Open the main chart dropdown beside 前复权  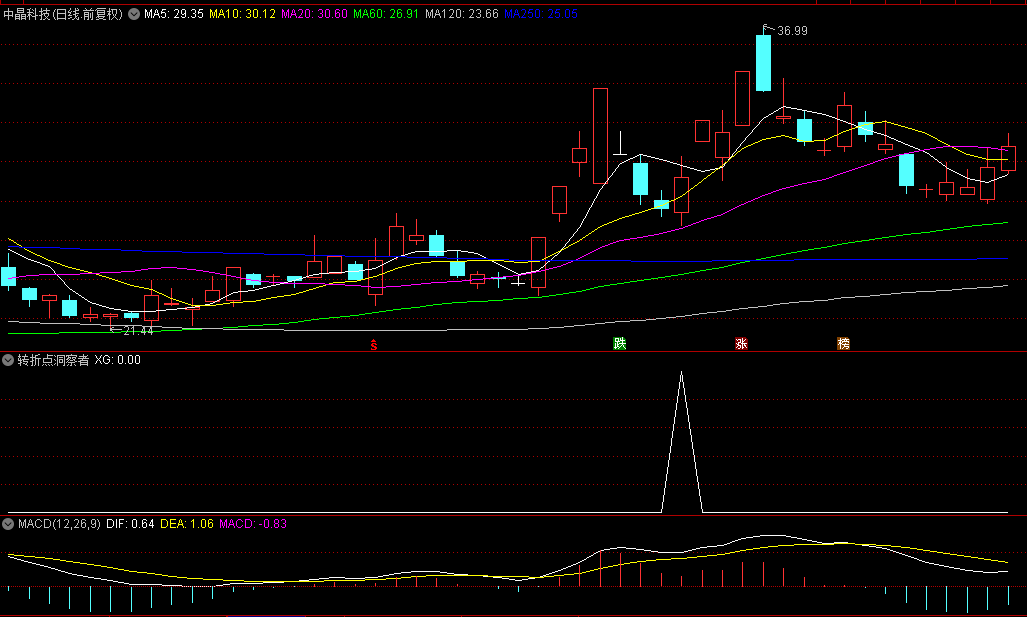[x=134, y=15]
